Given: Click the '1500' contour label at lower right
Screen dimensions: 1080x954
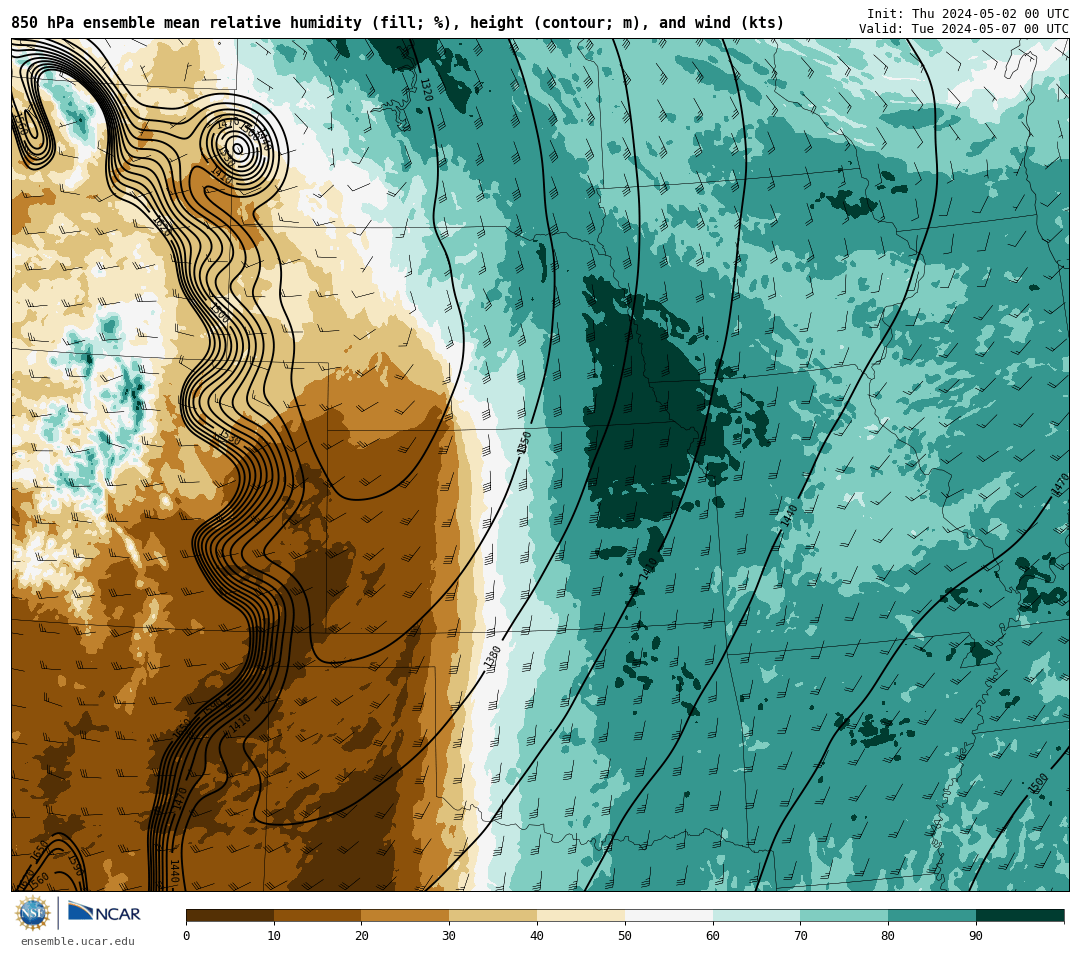Looking at the screenshot, I should [1038, 784].
